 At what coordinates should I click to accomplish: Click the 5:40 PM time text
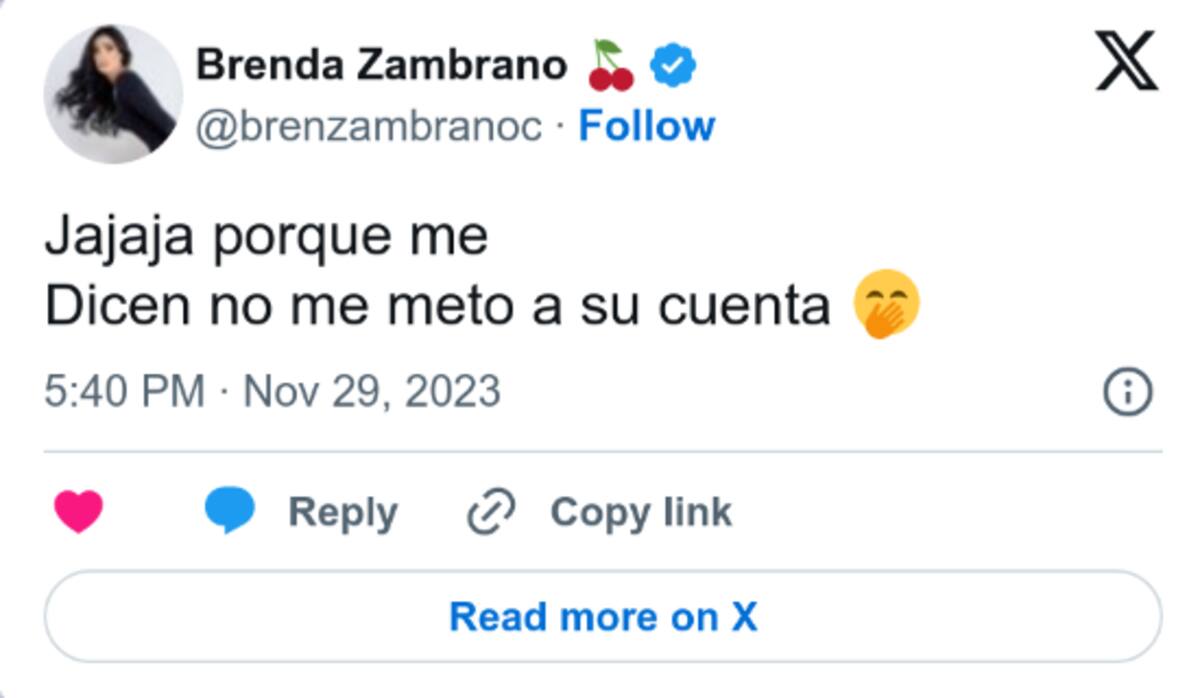[123, 391]
